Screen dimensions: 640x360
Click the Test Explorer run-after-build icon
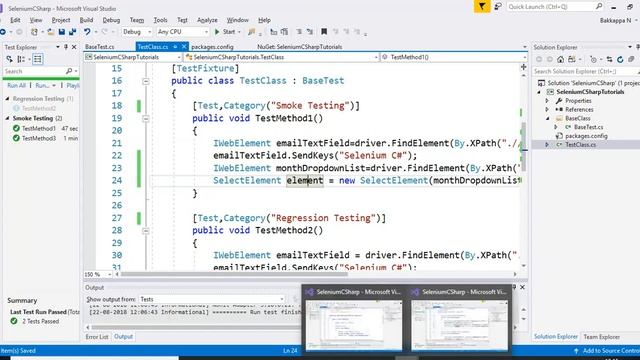[9, 59]
